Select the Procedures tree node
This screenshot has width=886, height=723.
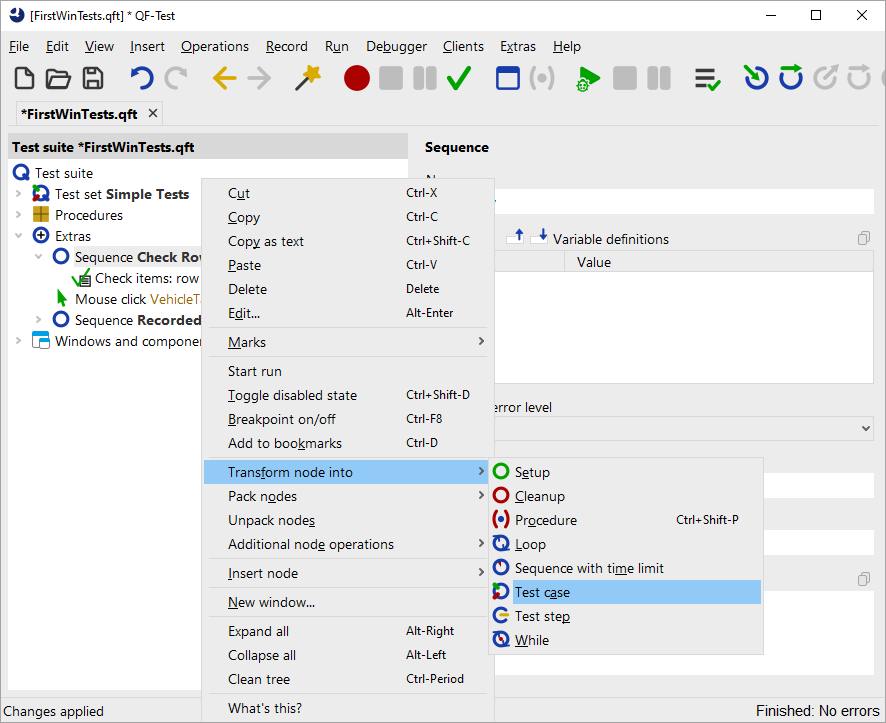88,215
